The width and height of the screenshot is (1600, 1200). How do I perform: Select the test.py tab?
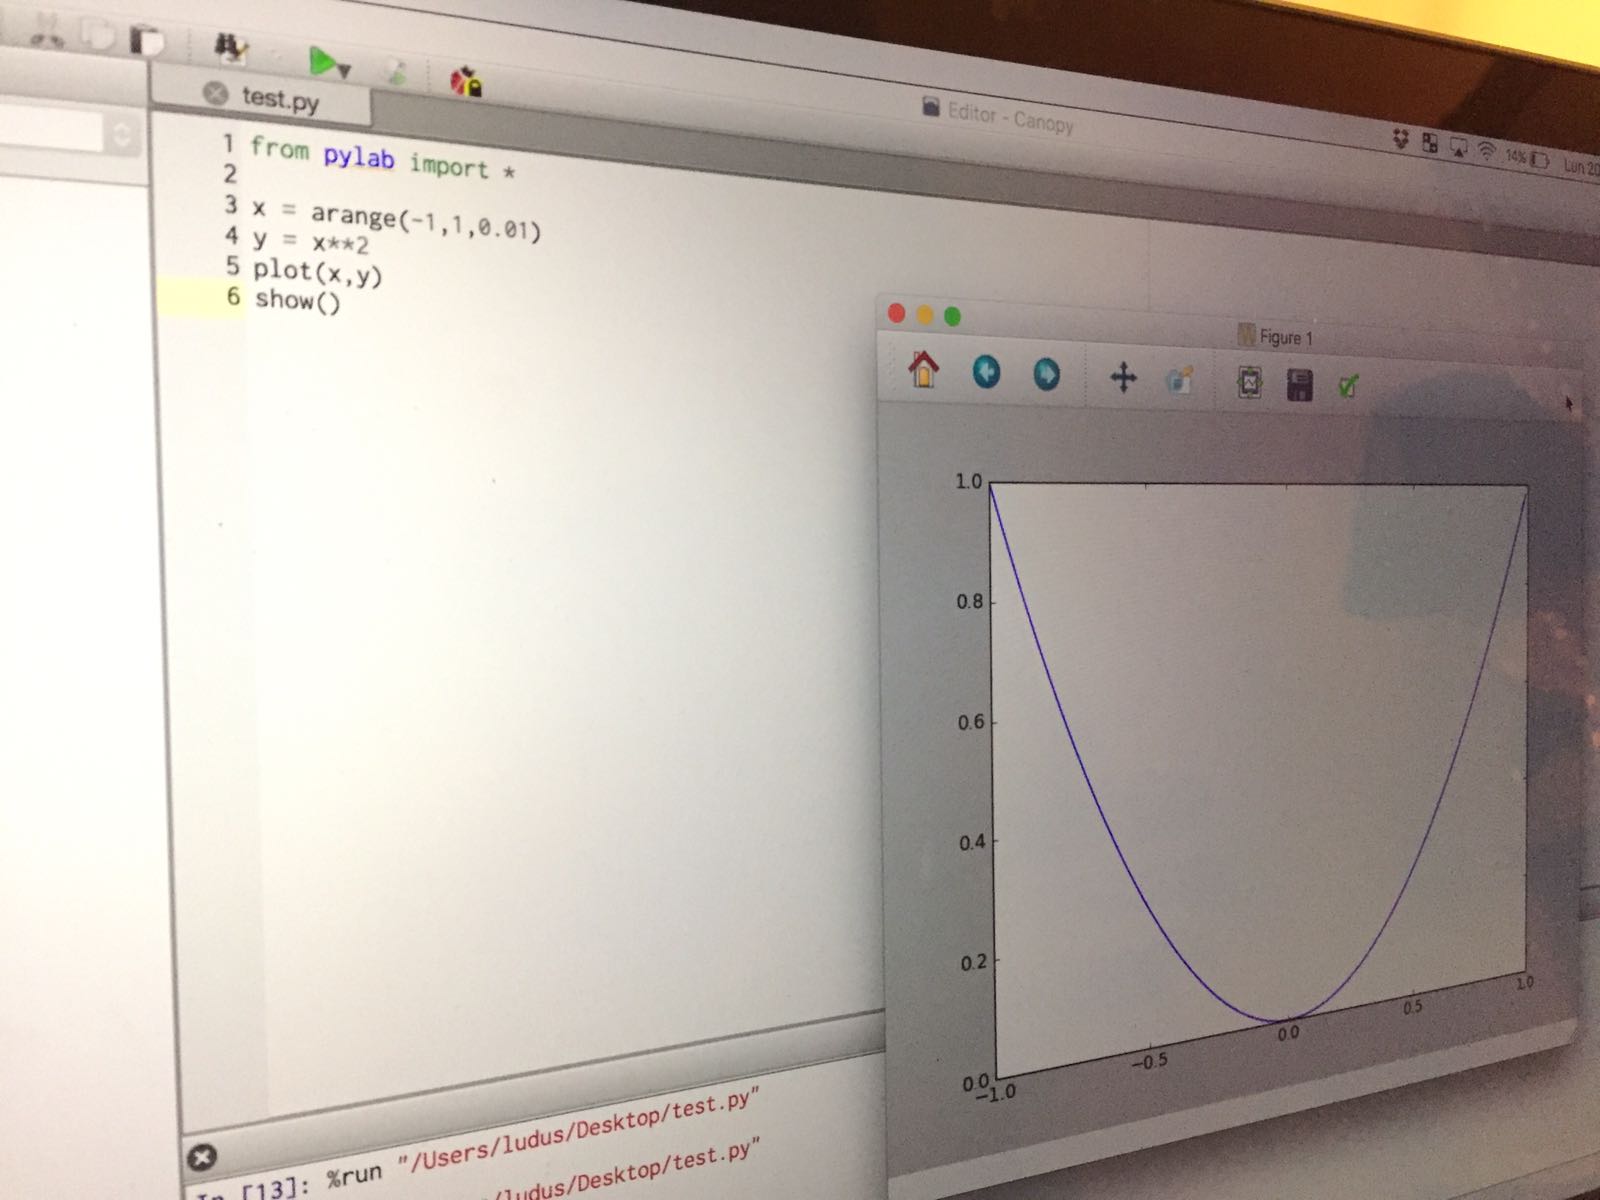click(281, 99)
